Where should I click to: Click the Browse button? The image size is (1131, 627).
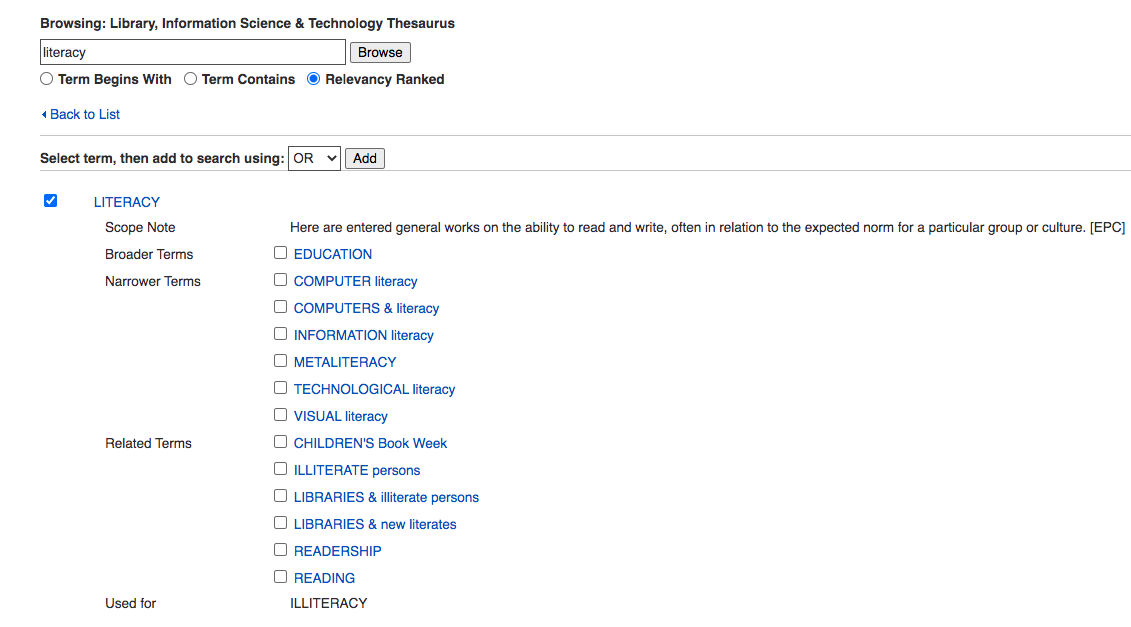380,52
